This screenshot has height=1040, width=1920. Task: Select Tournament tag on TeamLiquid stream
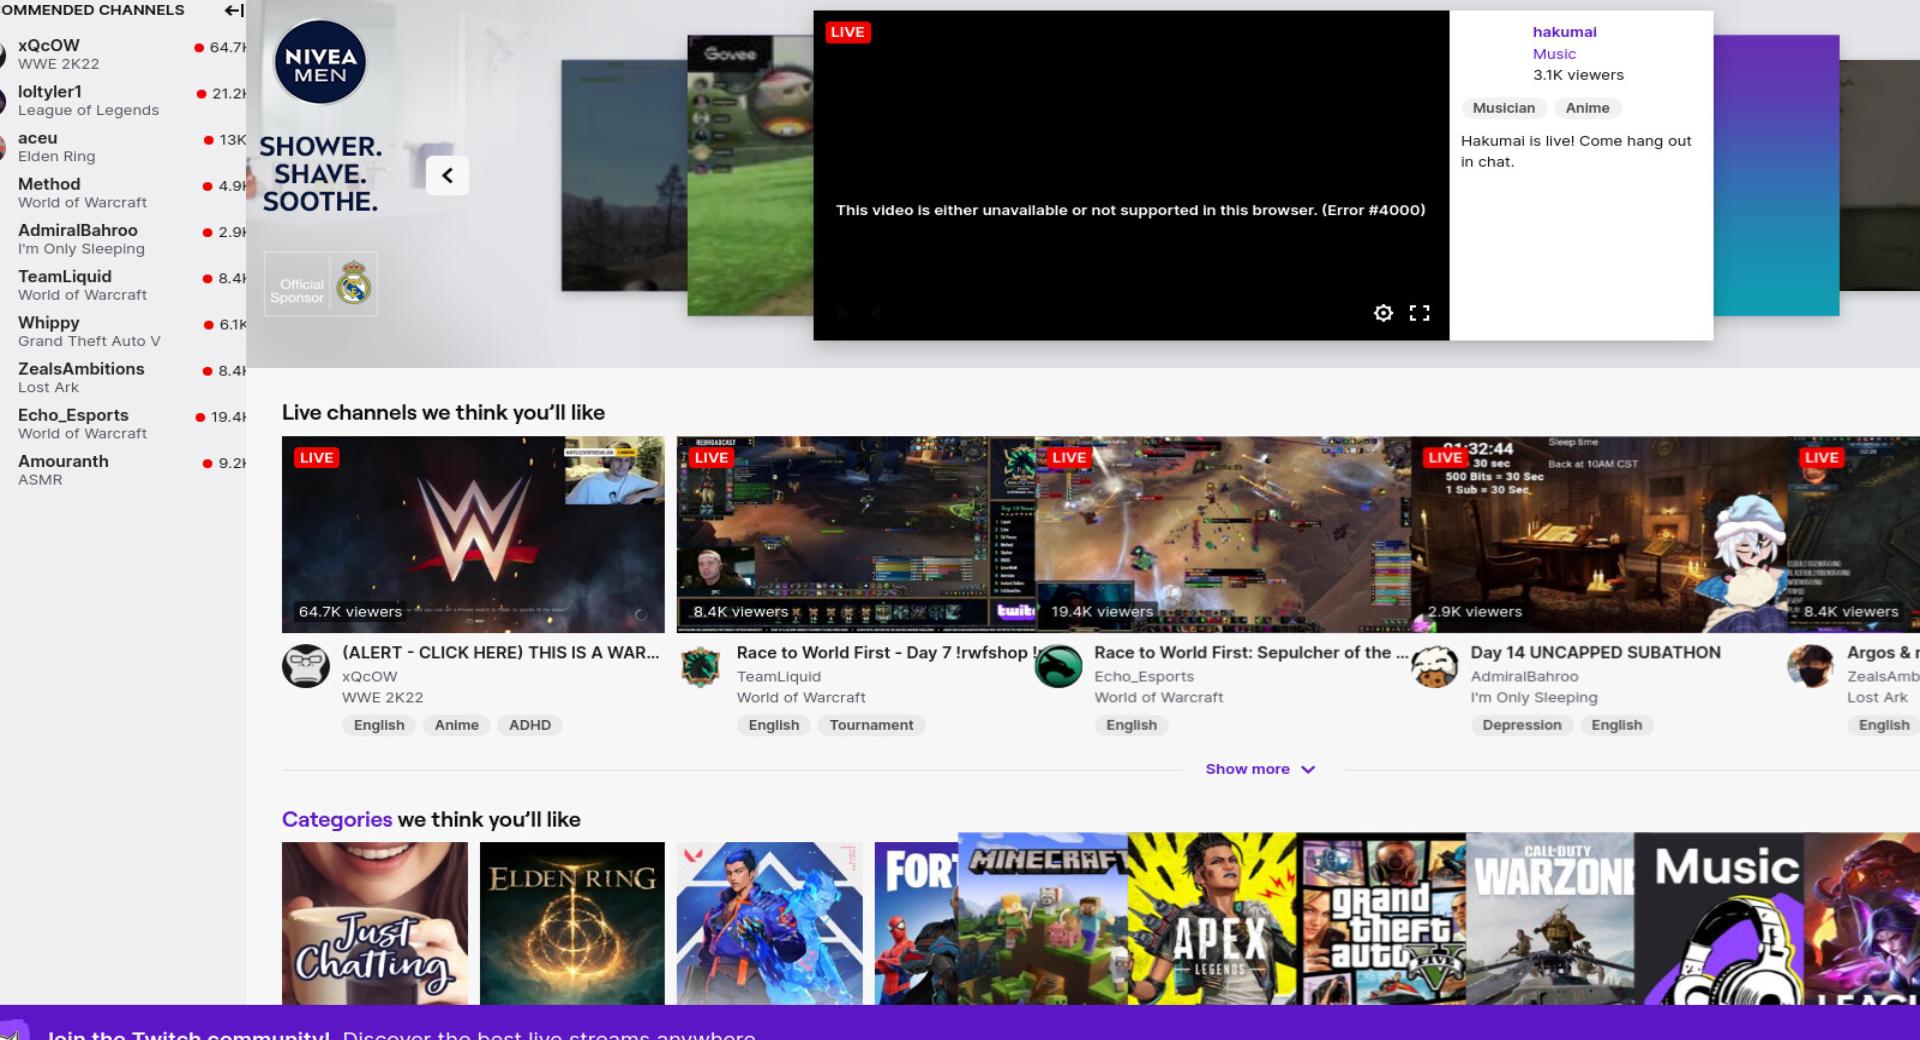click(x=871, y=725)
